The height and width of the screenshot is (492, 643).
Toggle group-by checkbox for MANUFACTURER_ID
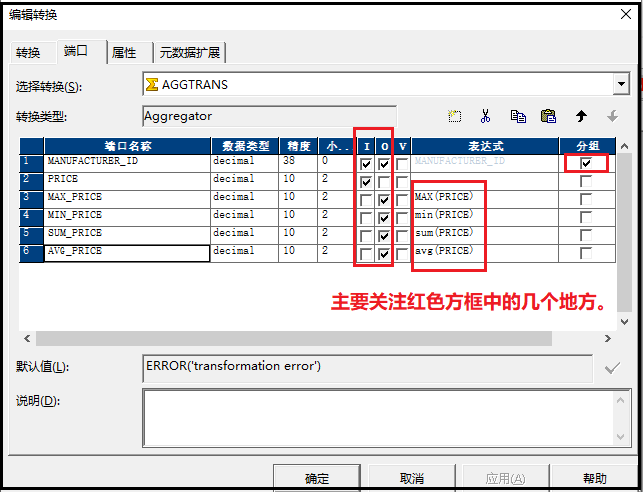pos(586,163)
